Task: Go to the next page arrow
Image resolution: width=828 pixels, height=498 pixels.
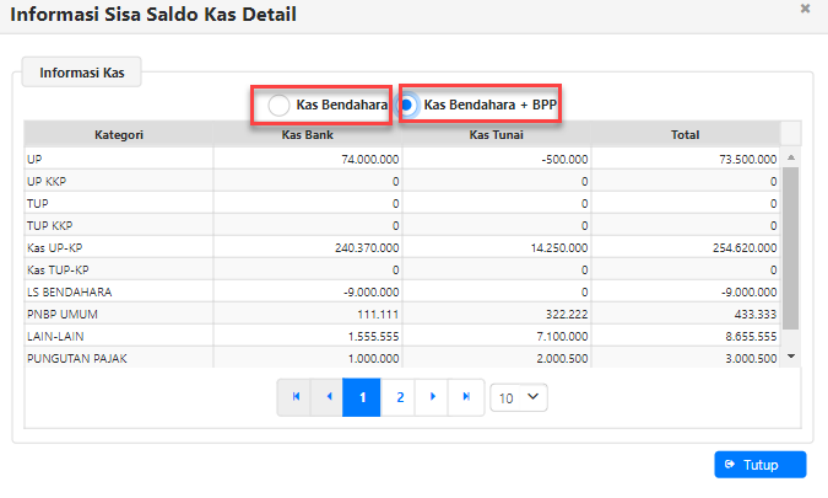Action: 432,397
